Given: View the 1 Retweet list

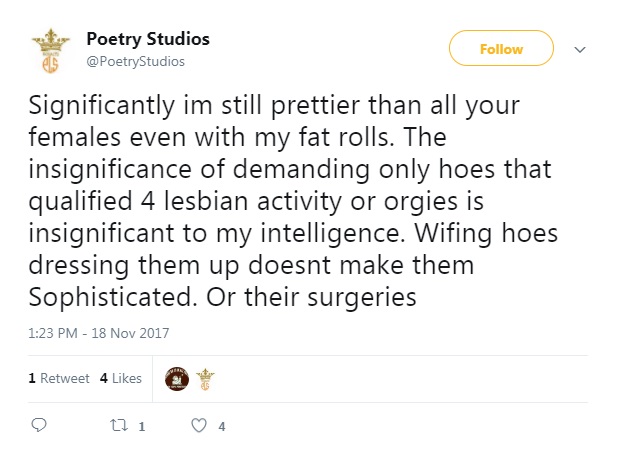Looking at the screenshot, I should [59, 378].
